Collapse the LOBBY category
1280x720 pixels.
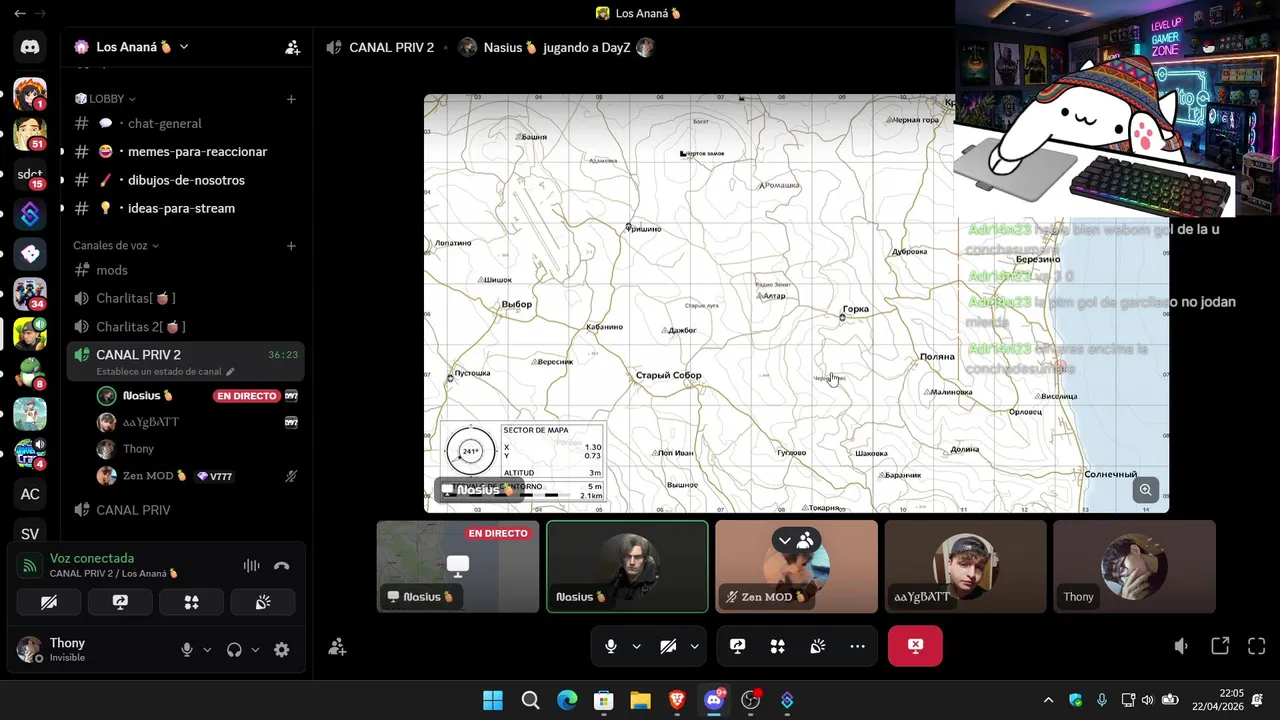(x=105, y=99)
